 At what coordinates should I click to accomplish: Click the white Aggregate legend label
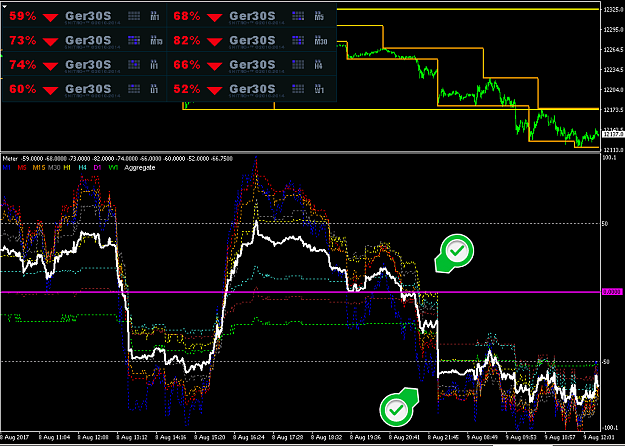point(140,168)
